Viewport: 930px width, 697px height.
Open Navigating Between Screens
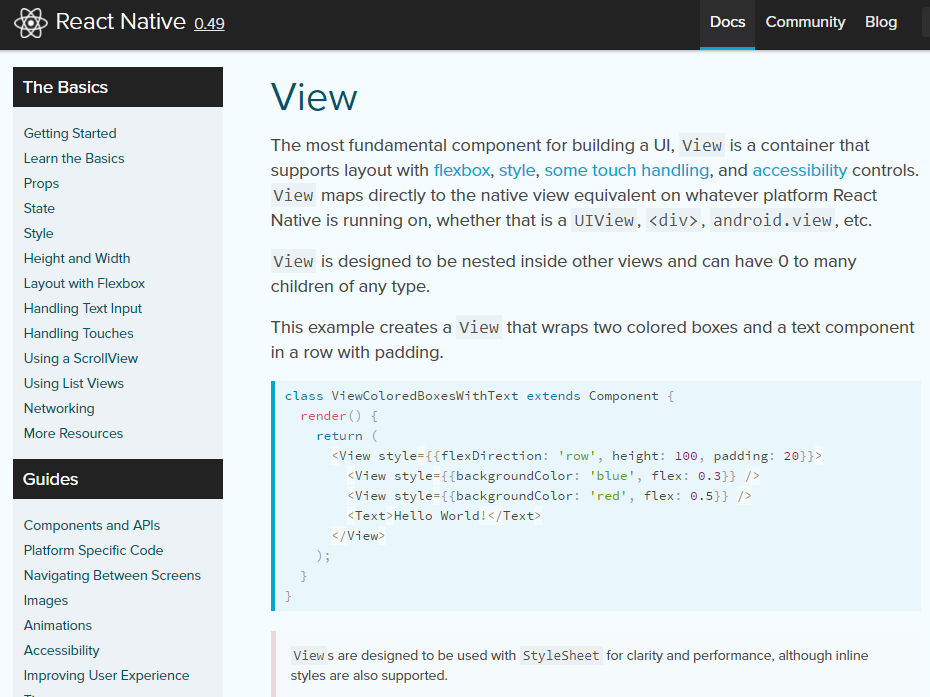pyautogui.click(x=112, y=575)
